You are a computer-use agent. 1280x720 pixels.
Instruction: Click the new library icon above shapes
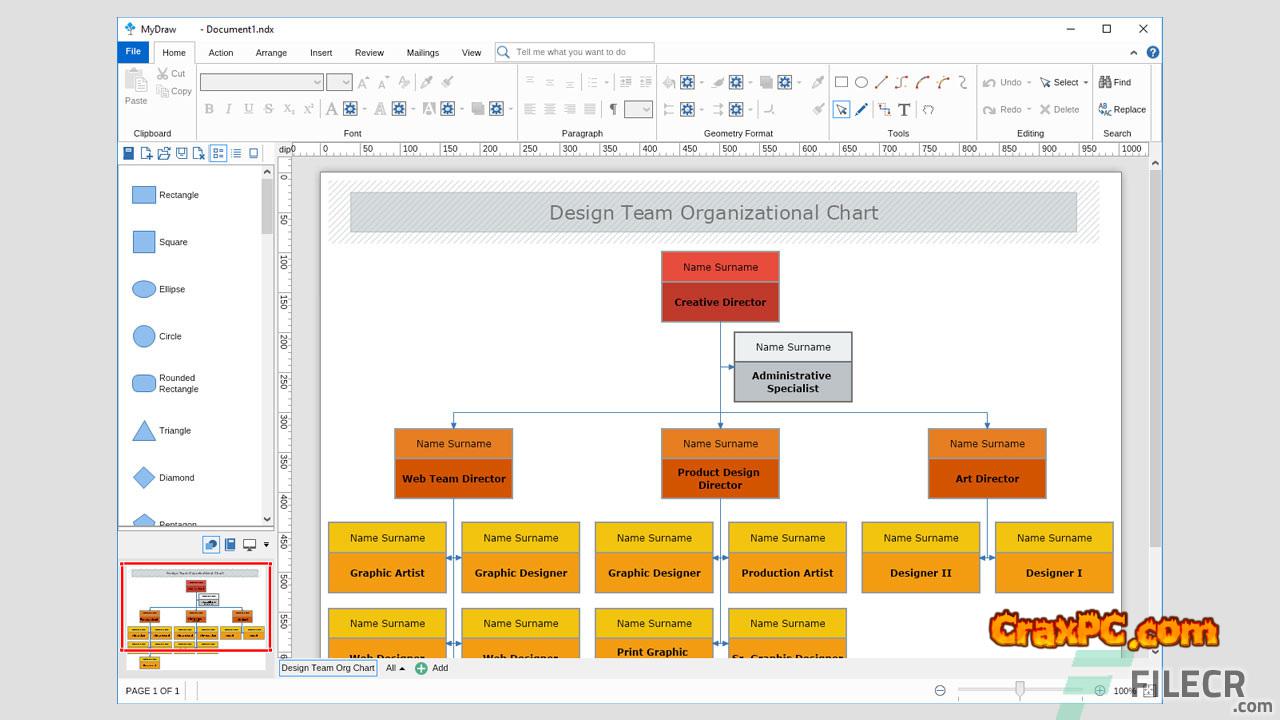coord(146,153)
